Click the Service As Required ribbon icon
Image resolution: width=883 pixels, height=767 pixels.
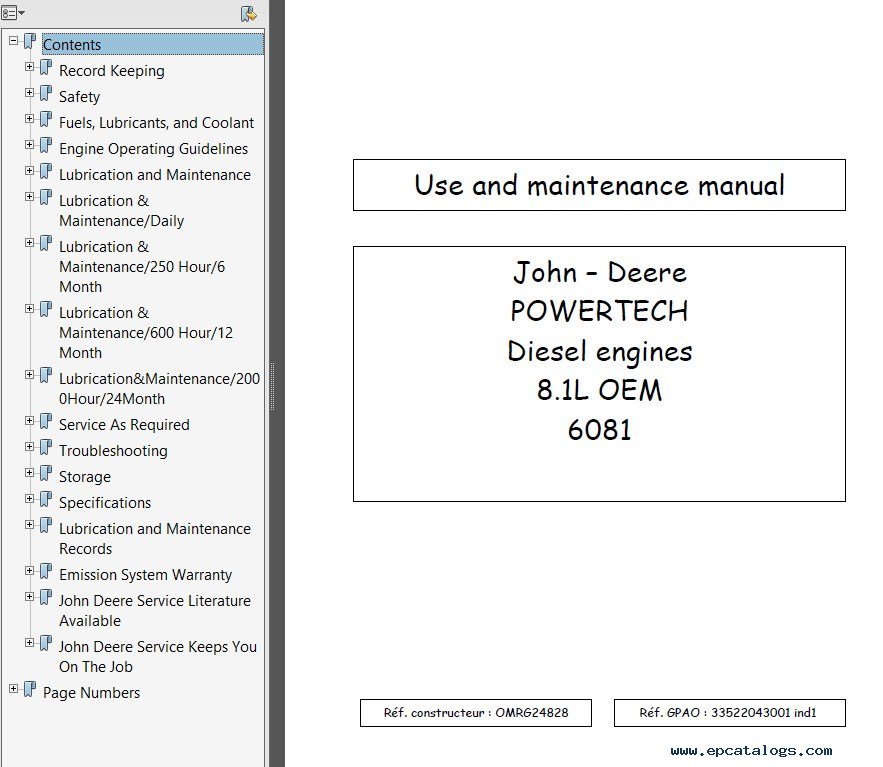(46, 422)
